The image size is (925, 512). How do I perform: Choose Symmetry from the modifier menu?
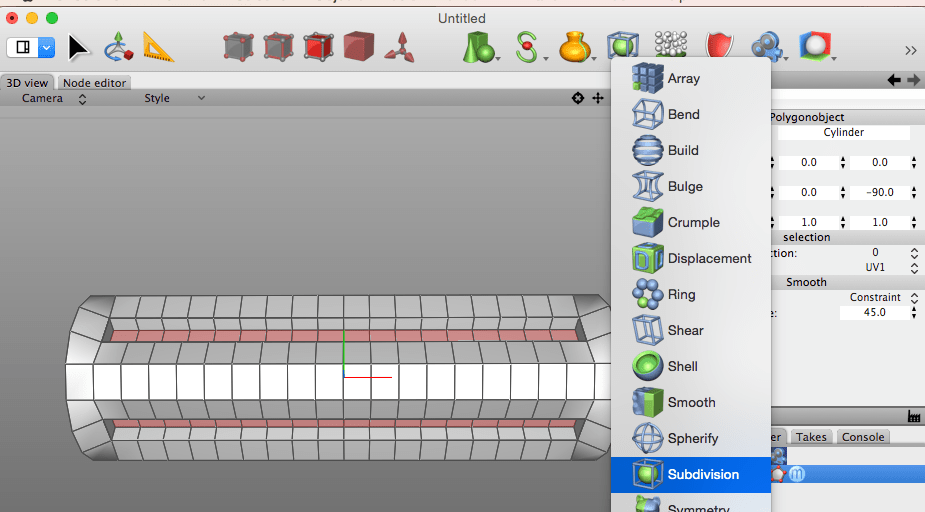pyautogui.click(x=691, y=503)
